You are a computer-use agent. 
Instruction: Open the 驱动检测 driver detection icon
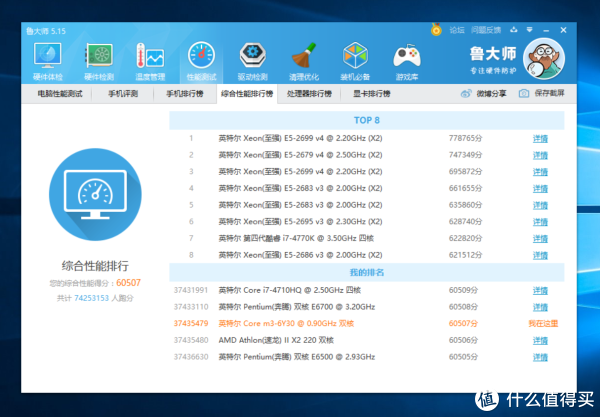click(x=253, y=61)
